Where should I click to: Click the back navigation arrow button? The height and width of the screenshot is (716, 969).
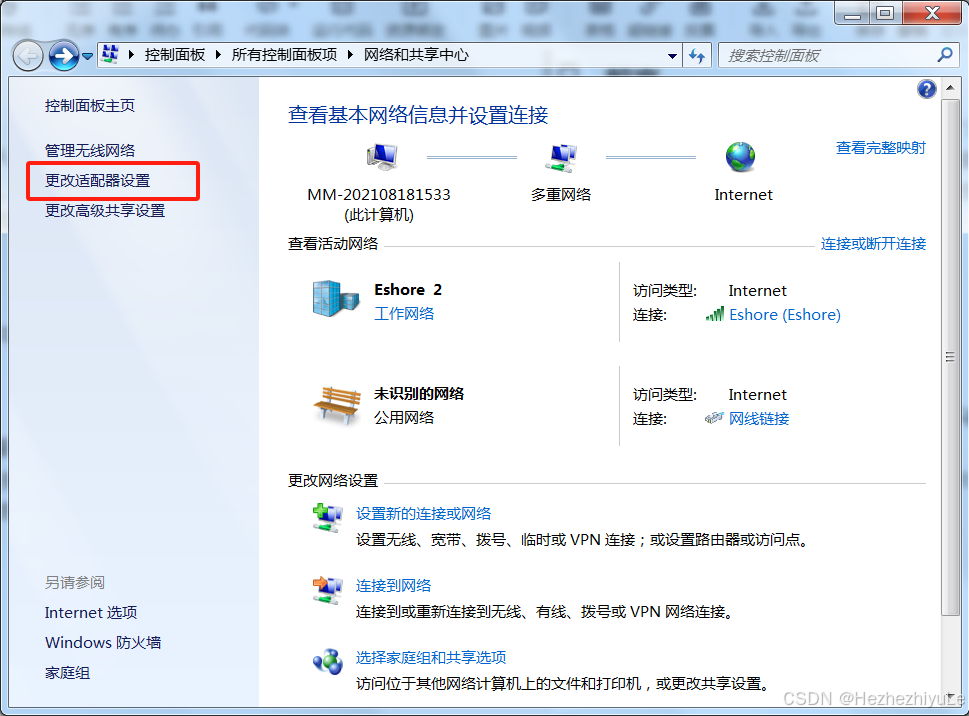click(x=28, y=56)
